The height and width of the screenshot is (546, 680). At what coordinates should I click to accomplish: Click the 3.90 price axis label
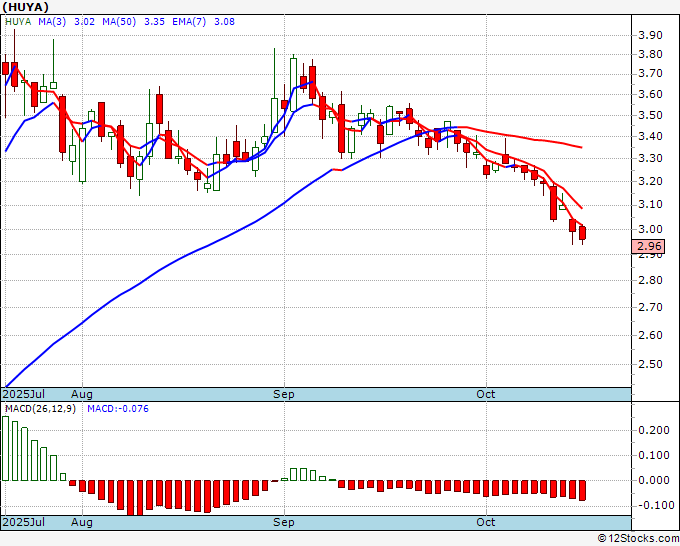tap(650, 35)
